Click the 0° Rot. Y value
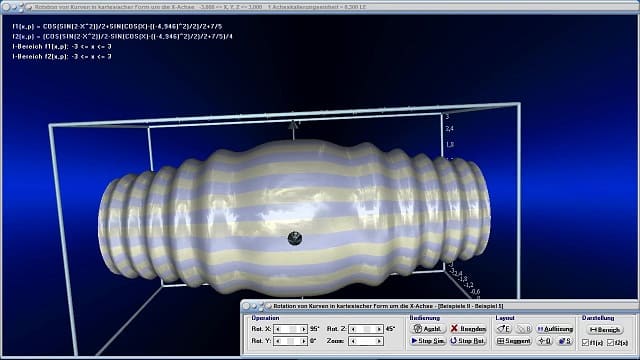 click(x=312, y=341)
